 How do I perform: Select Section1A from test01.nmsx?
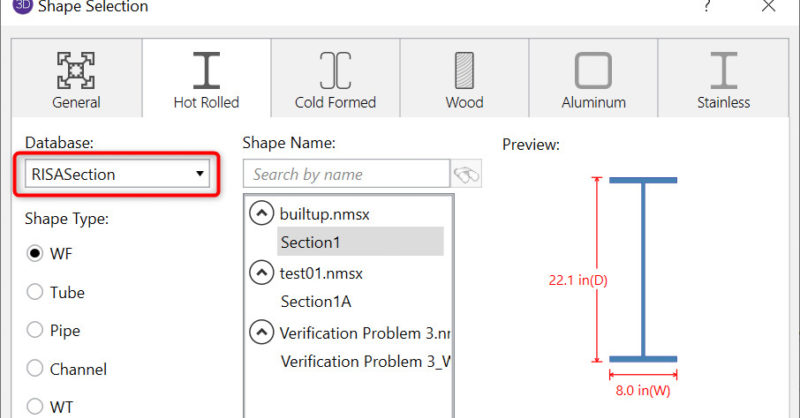click(x=316, y=301)
